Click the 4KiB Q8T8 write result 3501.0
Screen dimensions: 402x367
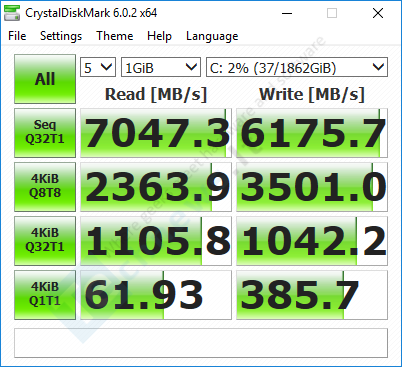[x=312, y=187]
